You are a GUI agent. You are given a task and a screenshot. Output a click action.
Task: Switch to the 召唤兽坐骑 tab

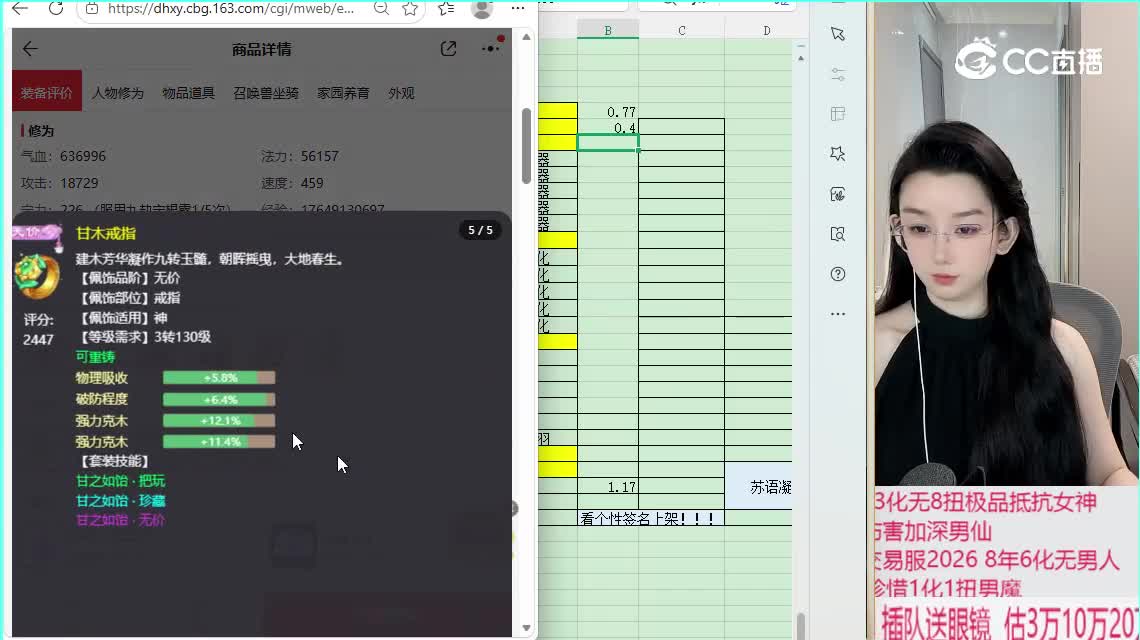(266, 93)
